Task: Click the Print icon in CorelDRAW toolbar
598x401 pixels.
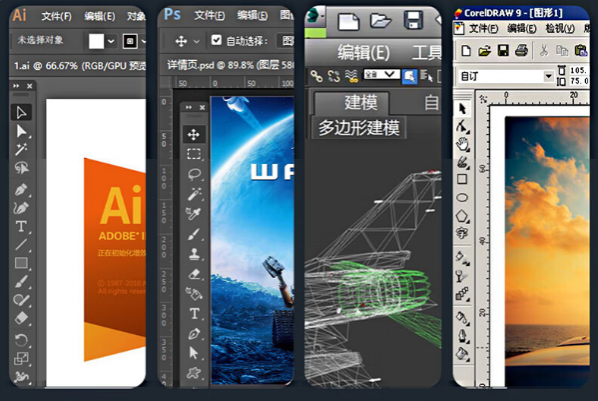Action: click(521, 50)
